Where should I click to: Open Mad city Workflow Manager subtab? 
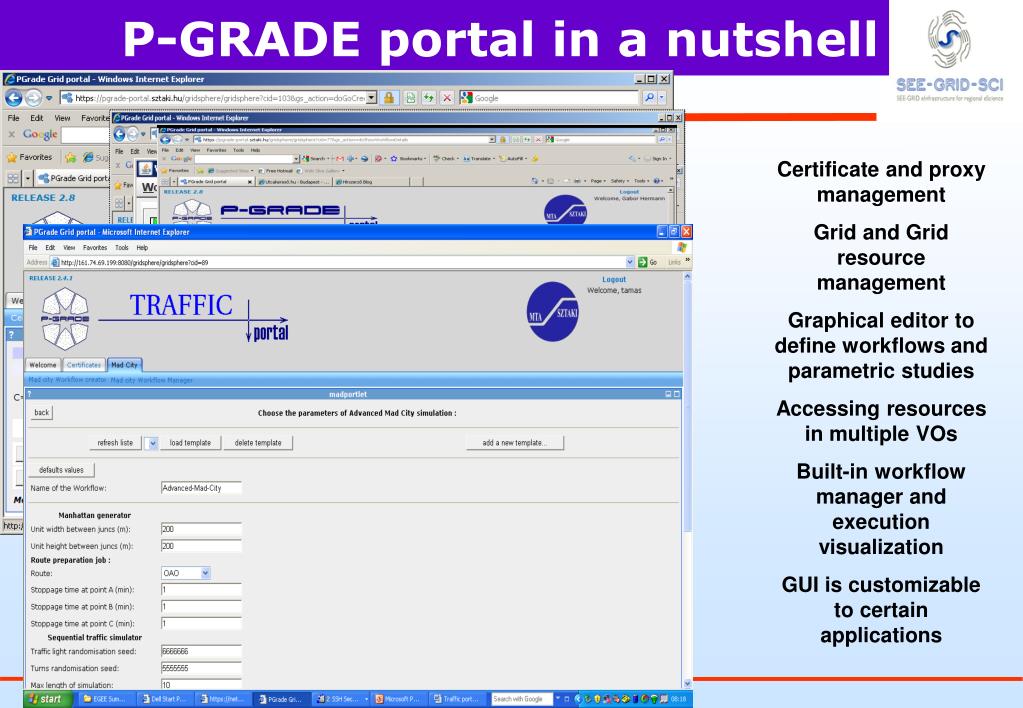[x=151, y=380]
